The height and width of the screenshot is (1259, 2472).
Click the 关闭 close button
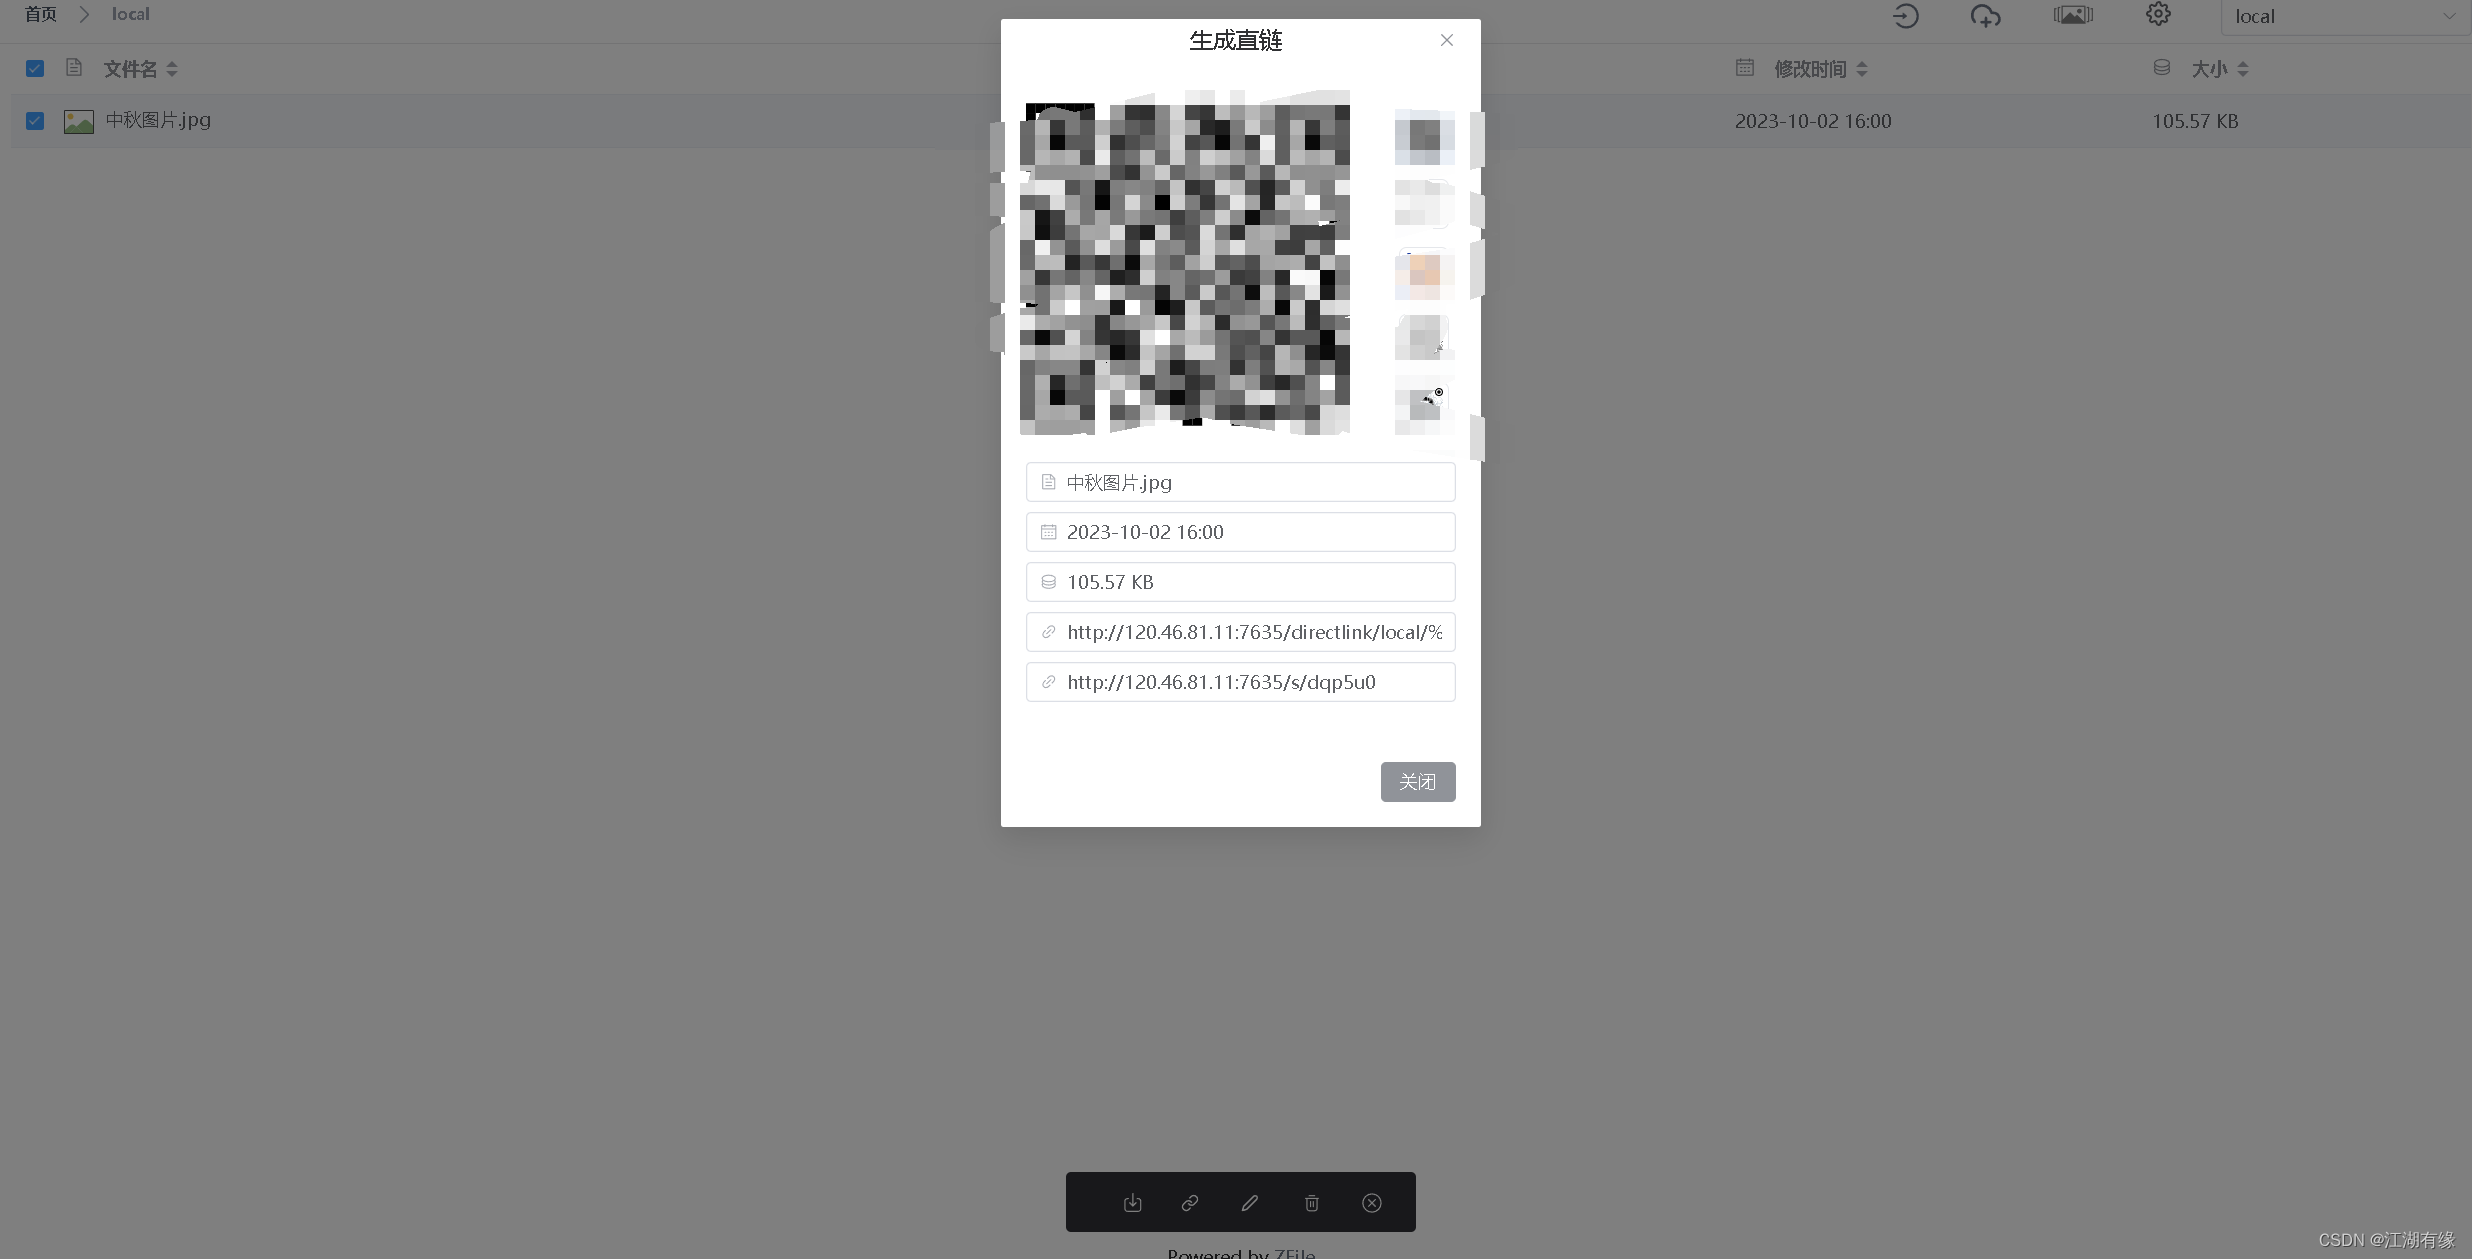pos(1417,780)
